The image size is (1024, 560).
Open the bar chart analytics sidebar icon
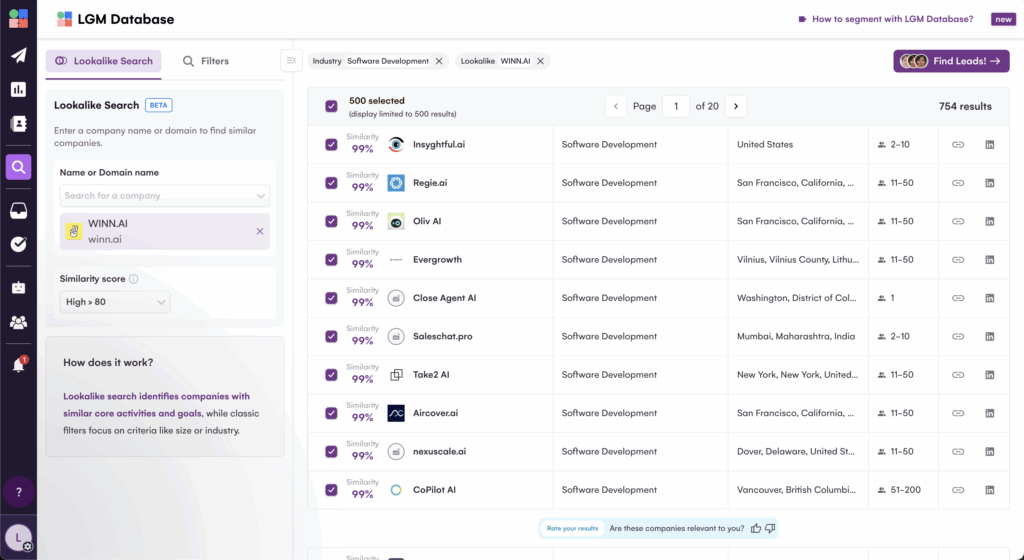coord(18,89)
